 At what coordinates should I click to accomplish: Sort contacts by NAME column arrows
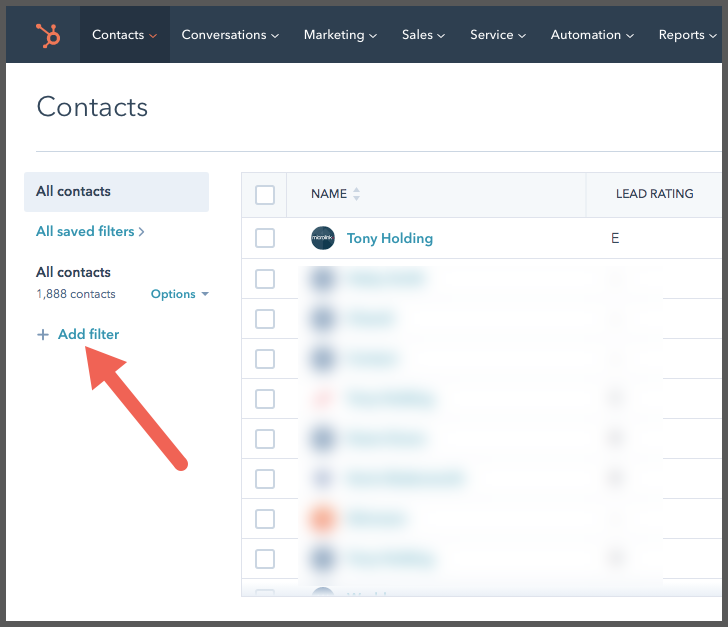pyautogui.click(x=357, y=194)
